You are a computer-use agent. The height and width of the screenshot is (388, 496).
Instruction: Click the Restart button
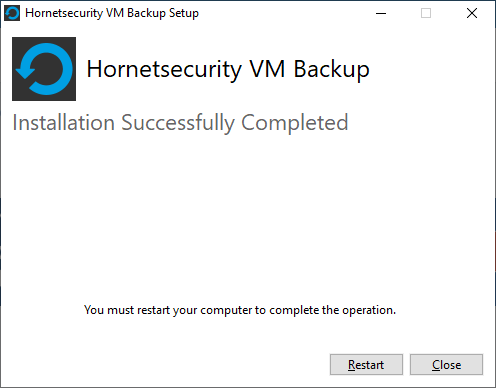[366, 364]
